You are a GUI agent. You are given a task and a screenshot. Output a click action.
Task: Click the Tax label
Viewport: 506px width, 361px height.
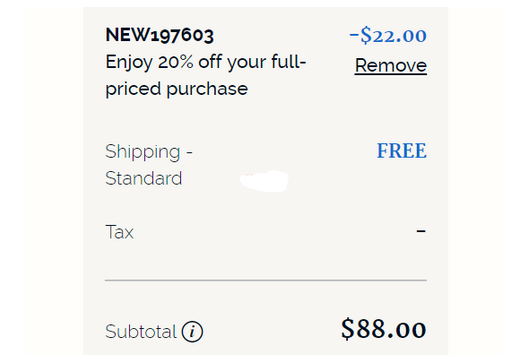click(119, 232)
